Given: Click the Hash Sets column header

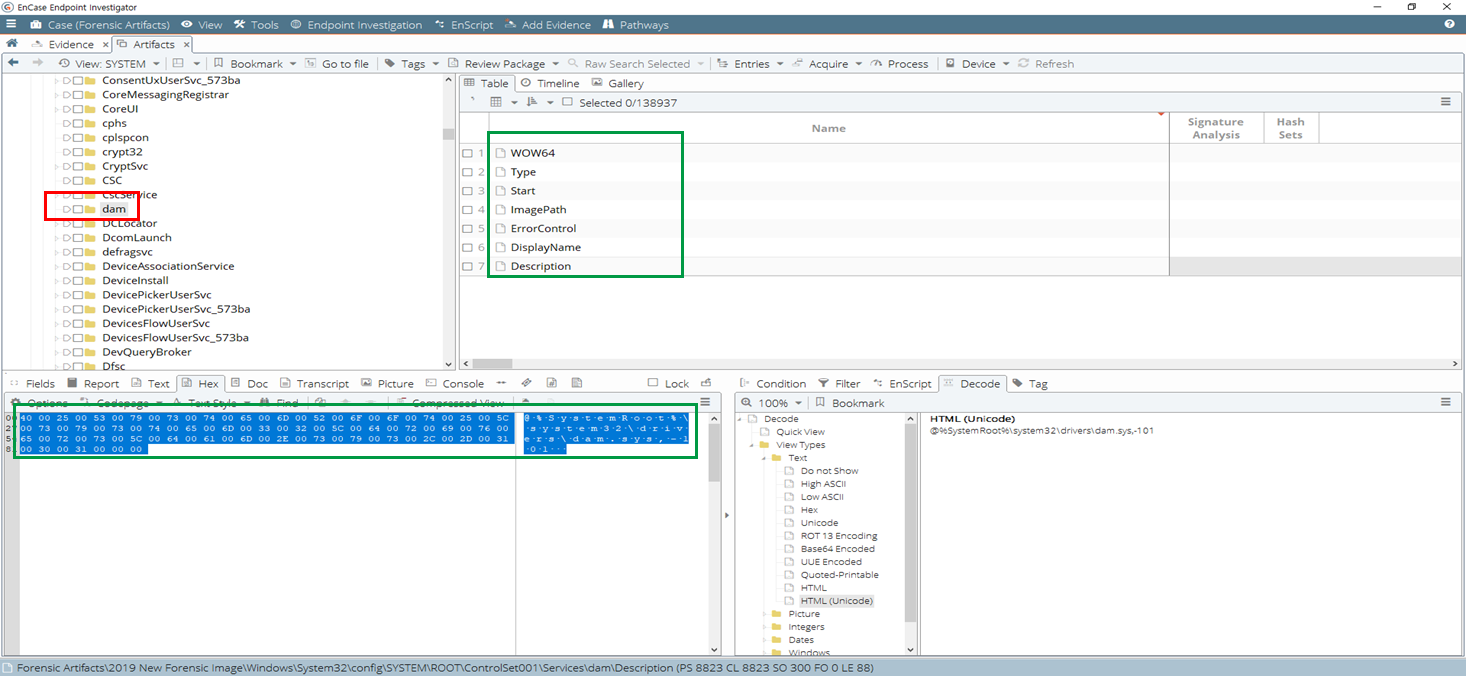Looking at the screenshot, I should tap(1290, 128).
